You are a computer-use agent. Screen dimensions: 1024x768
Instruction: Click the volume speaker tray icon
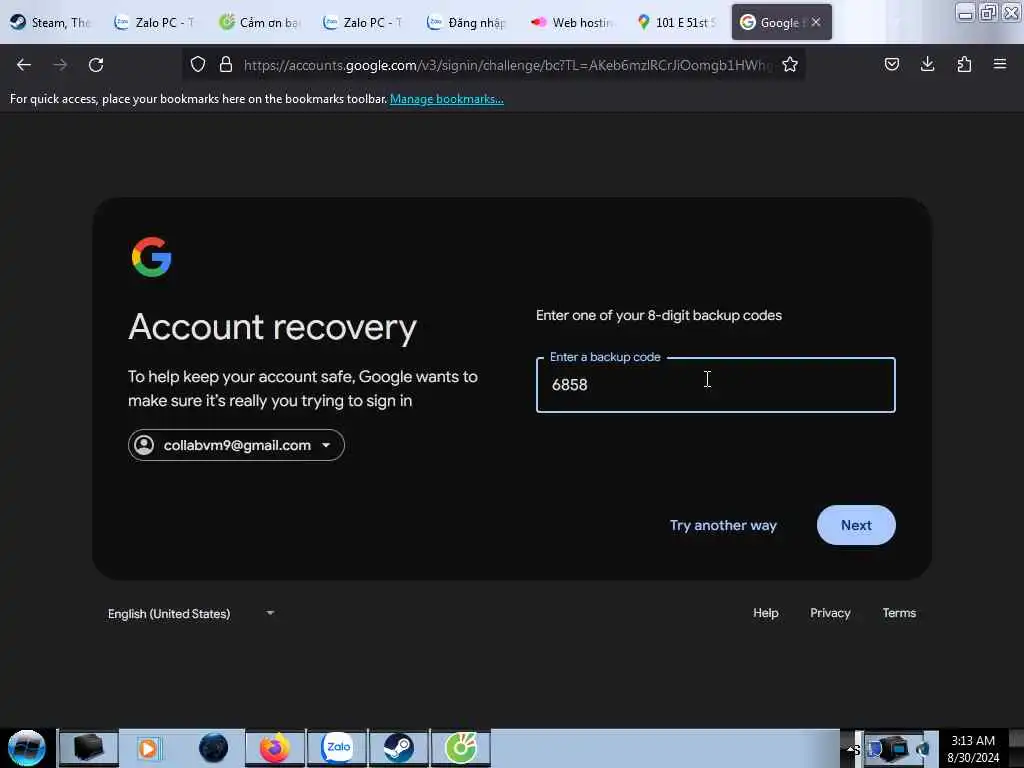923,749
